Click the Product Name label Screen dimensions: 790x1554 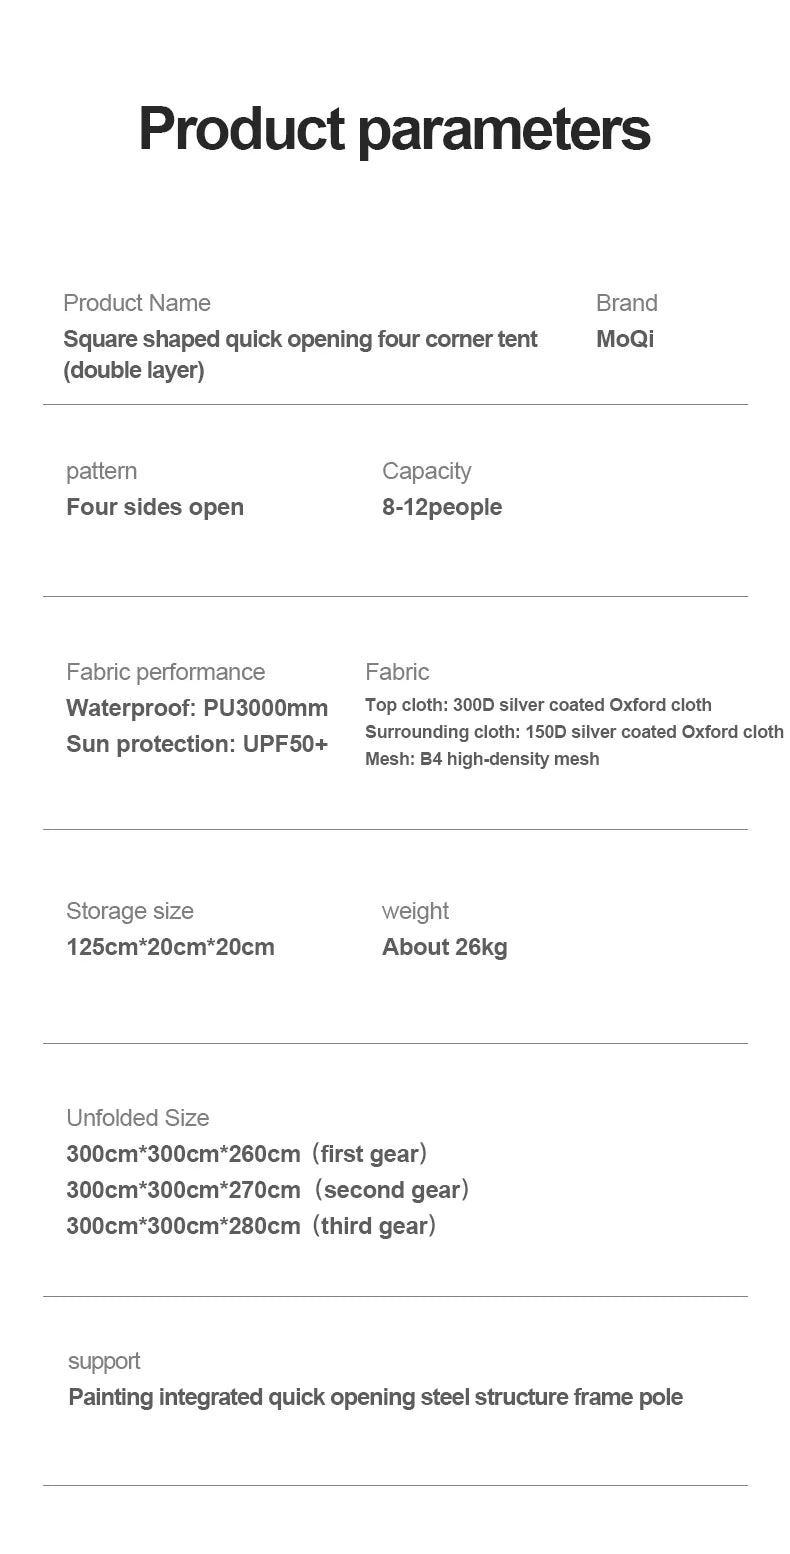137,303
